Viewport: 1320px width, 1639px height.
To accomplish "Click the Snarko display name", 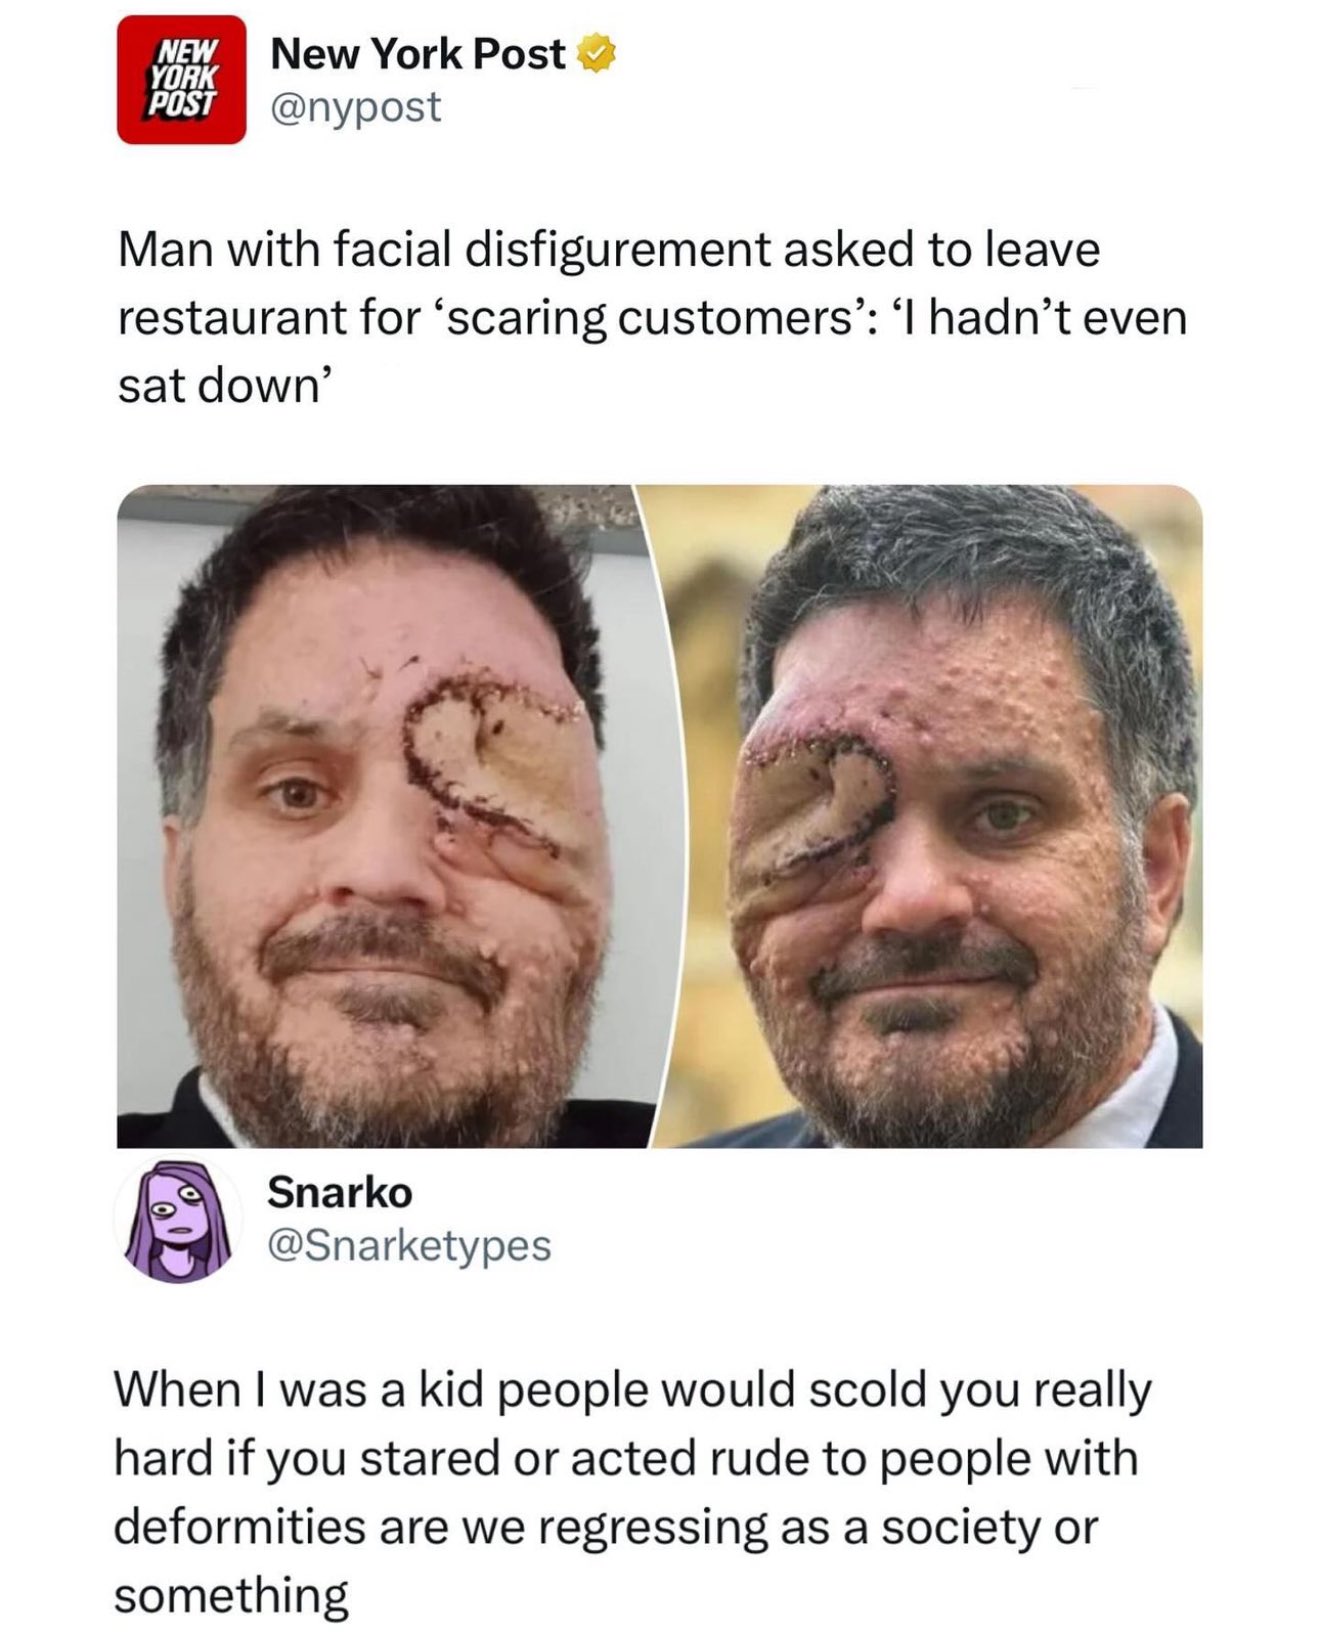I will [339, 1192].
